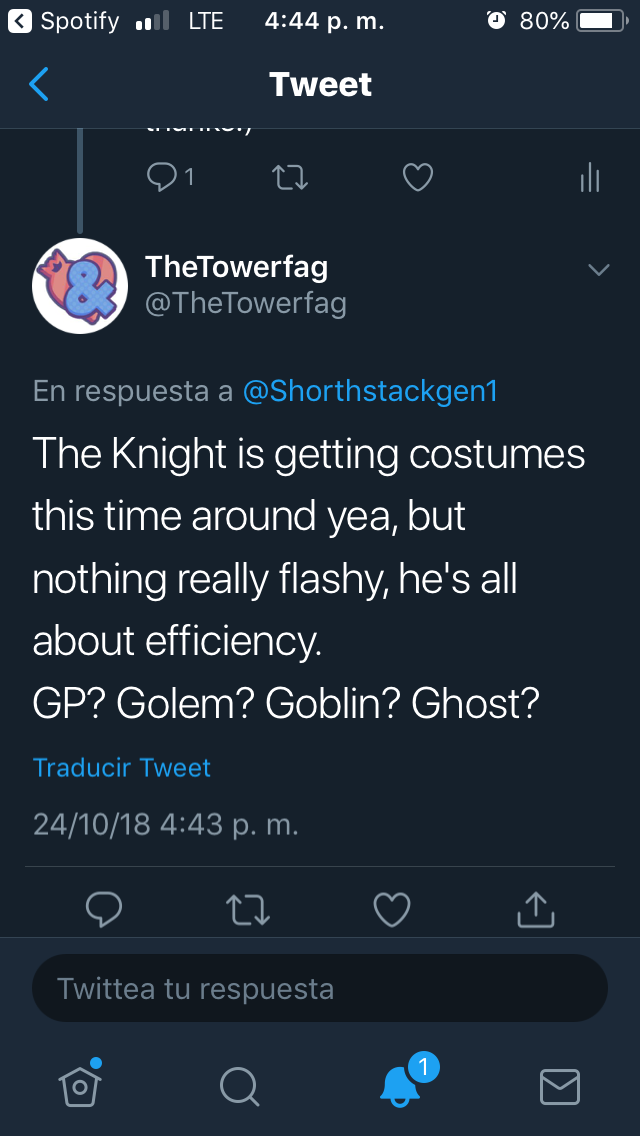Screen dimensions: 640x1136
Task: Open the Search tab
Action: click(x=239, y=1085)
